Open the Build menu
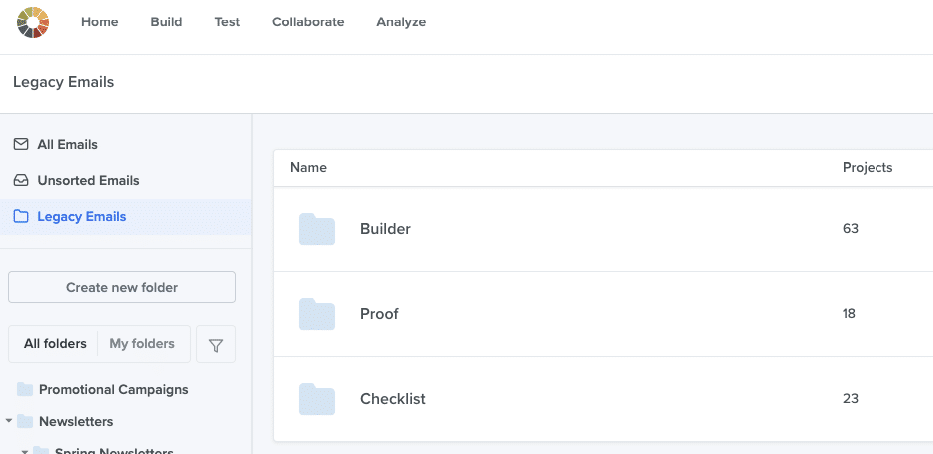Viewport: 933px width, 454px height. tap(166, 22)
